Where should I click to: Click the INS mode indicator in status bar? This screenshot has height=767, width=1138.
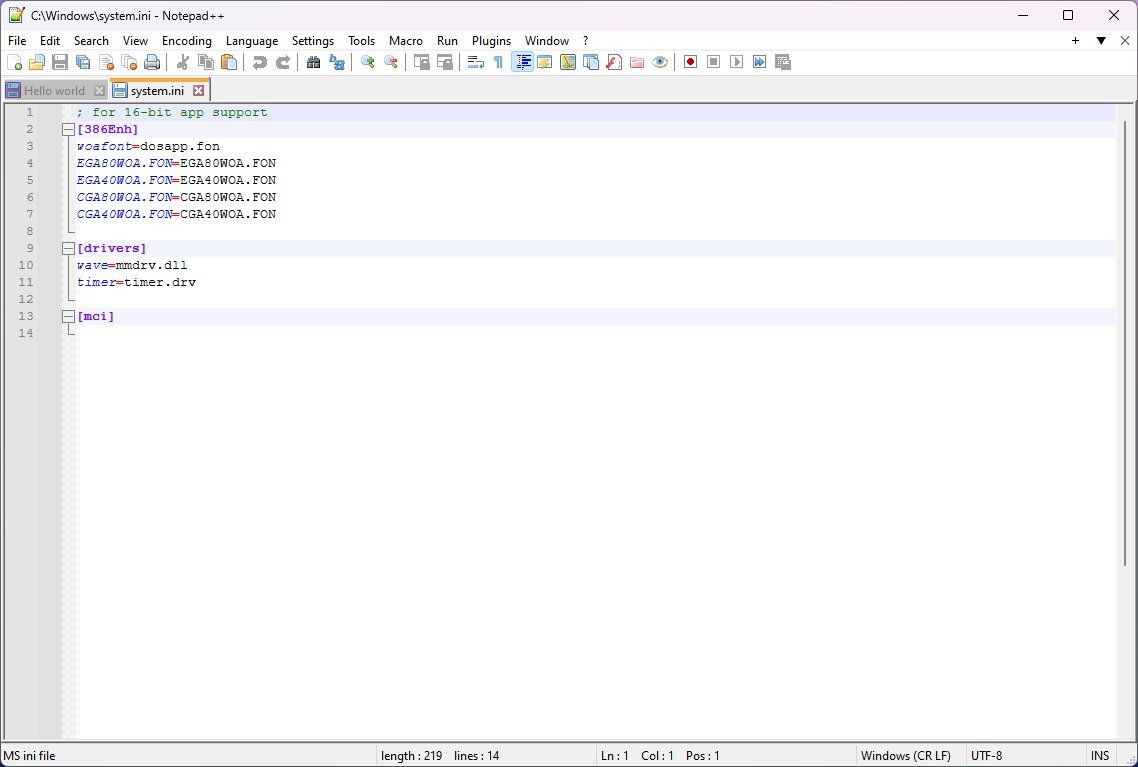click(1100, 755)
